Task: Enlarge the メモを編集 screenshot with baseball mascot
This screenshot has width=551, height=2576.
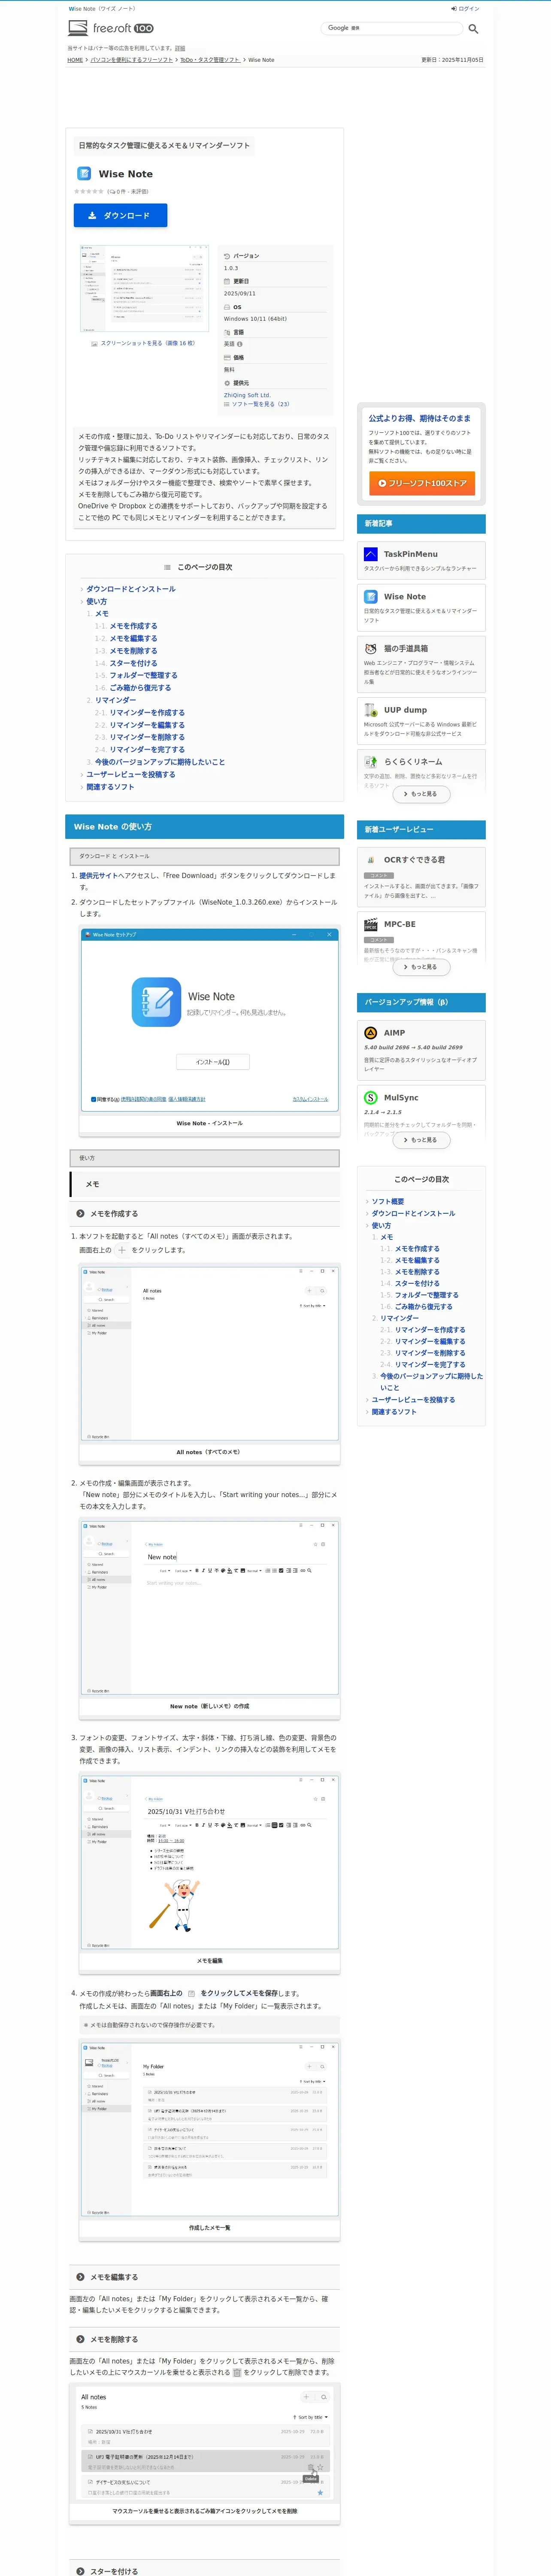Action: point(210,1862)
